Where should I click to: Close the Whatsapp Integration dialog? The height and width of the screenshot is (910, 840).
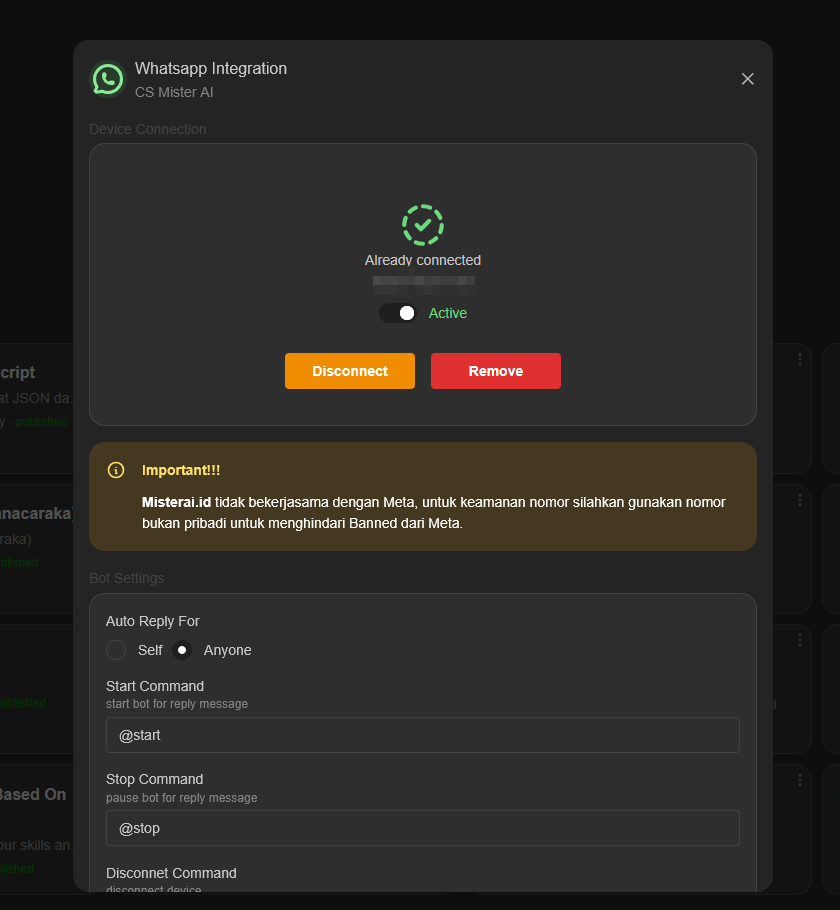click(747, 79)
